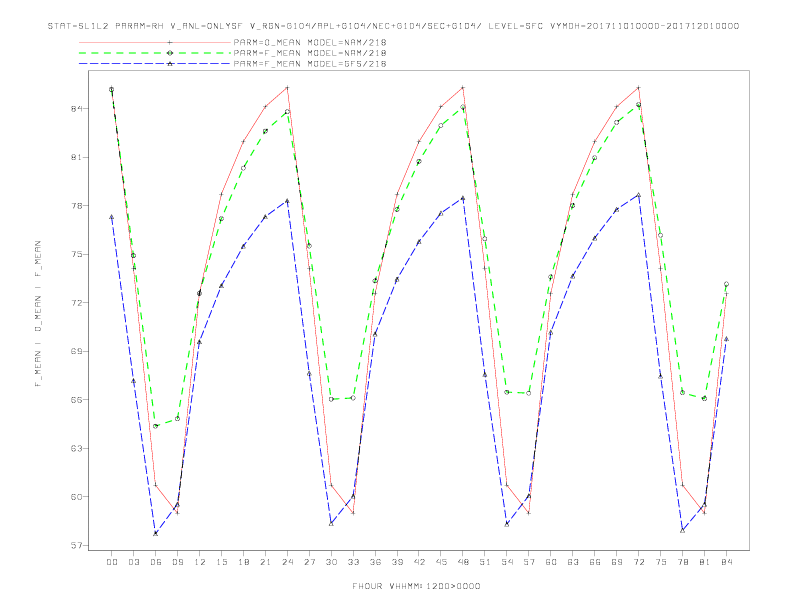Click x-axis forecast hour label 63

coord(573,562)
